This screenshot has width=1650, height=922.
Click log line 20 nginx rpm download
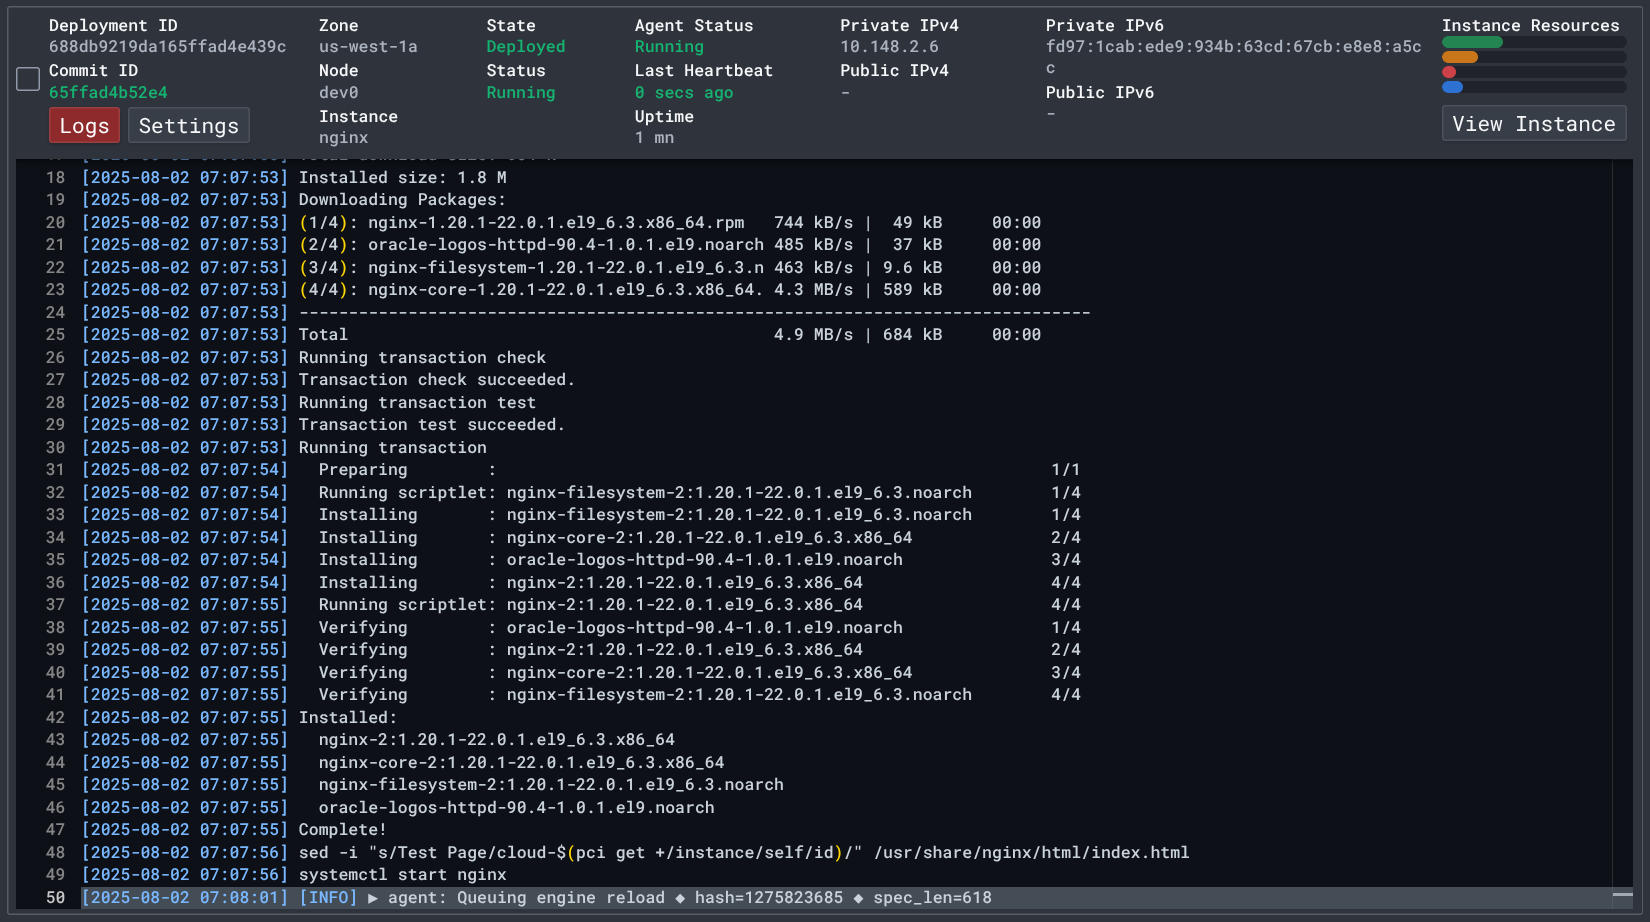pyautogui.click(x=670, y=223)
